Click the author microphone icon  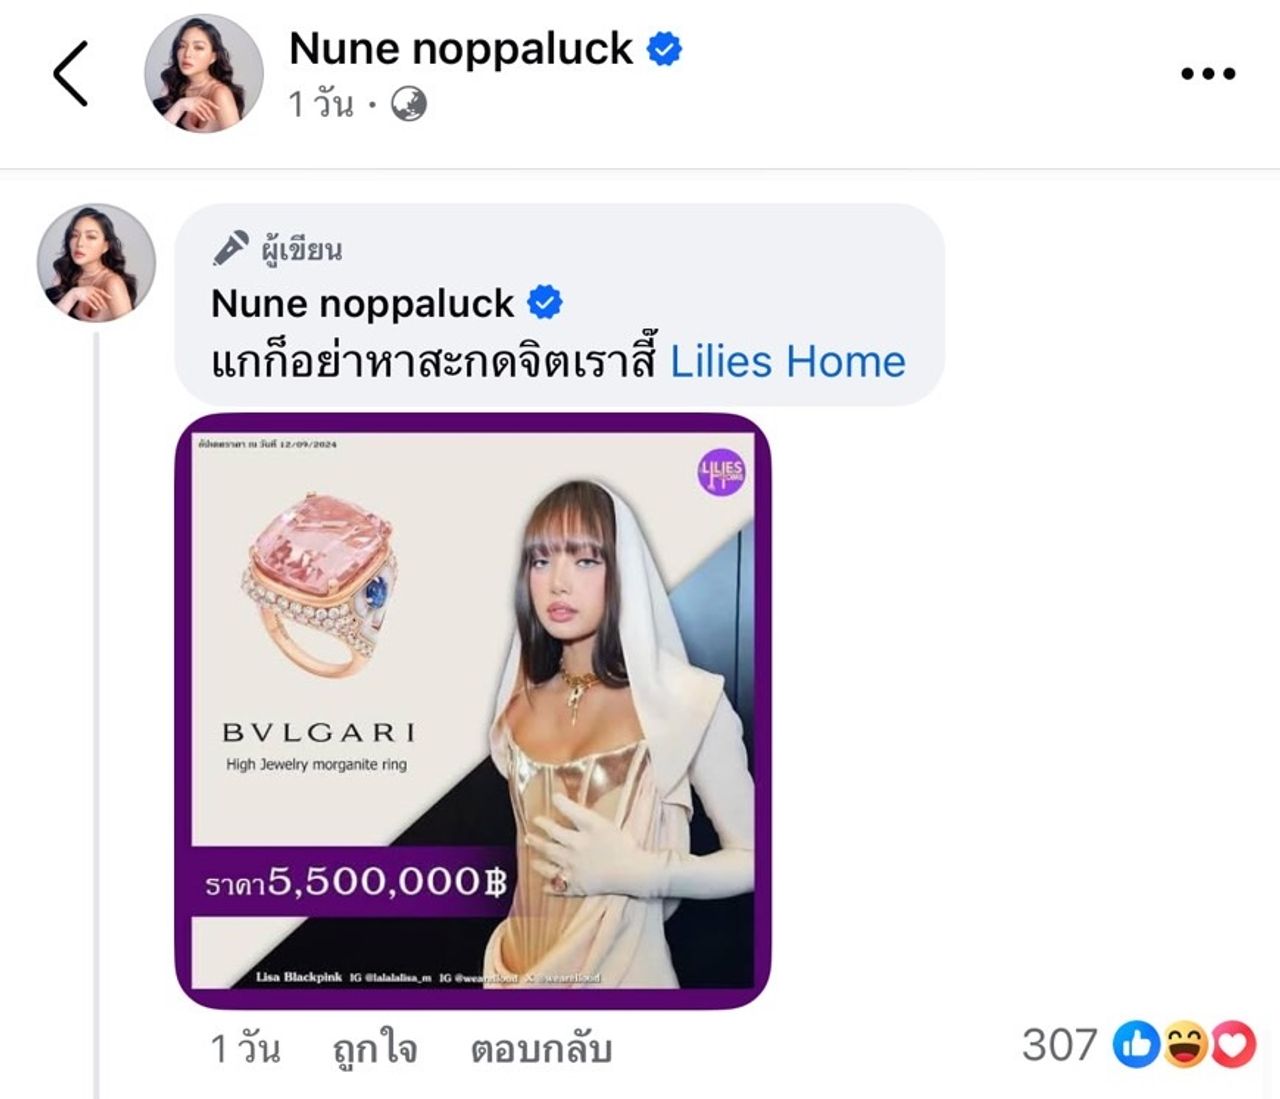(230, 248)
